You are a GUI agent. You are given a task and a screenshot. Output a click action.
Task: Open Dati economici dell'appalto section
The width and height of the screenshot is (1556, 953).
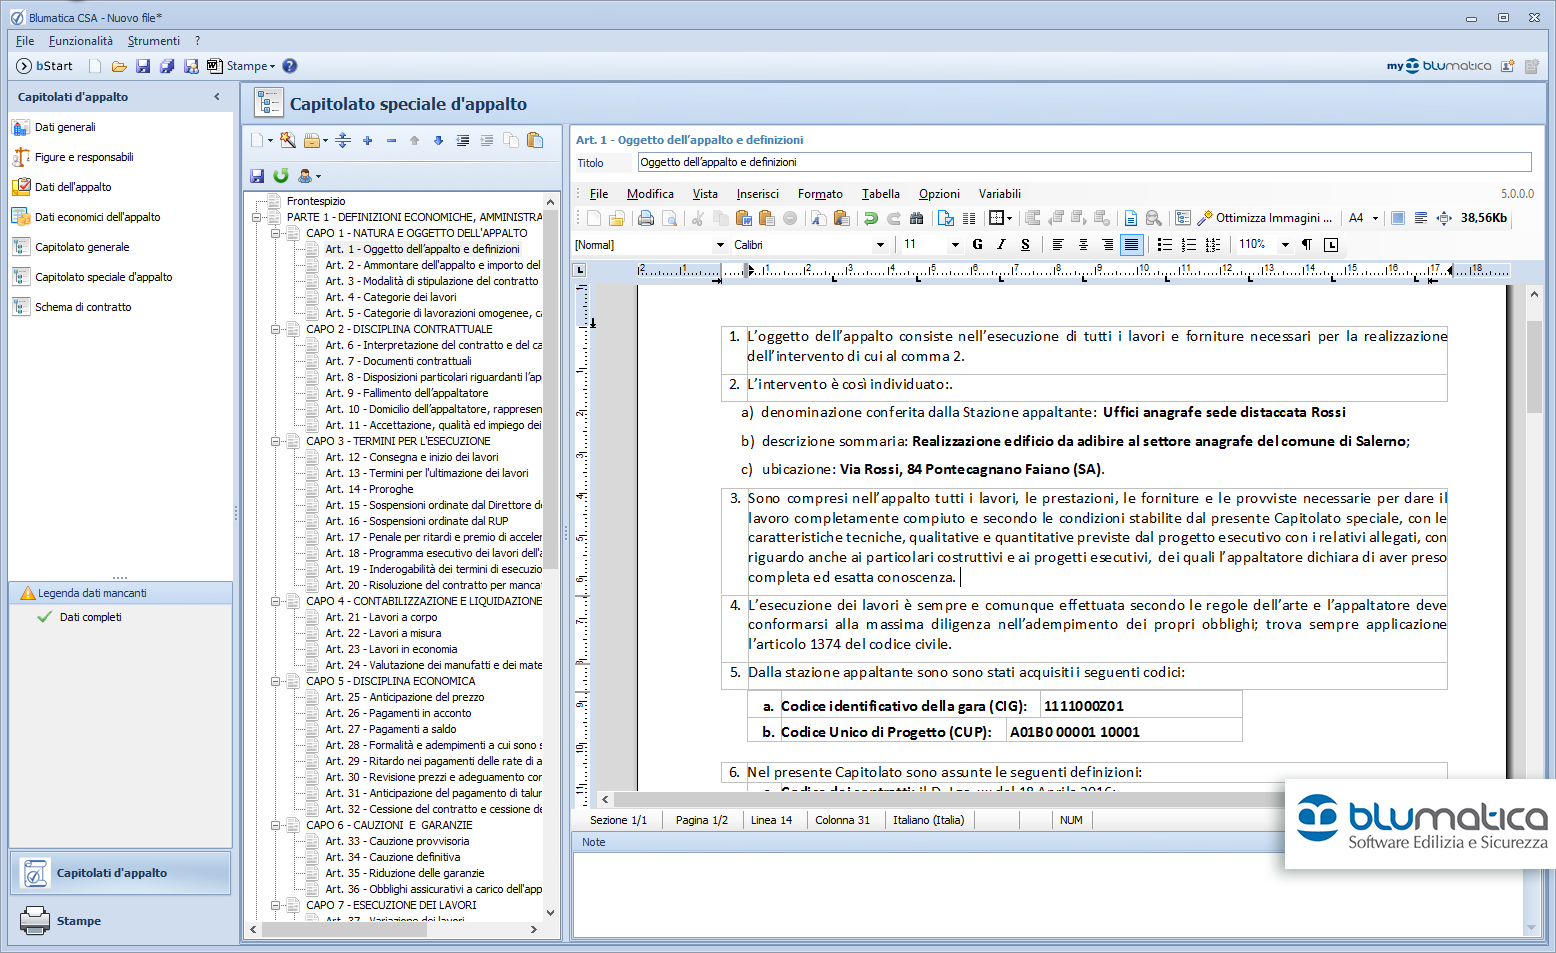tap(97, 217)
